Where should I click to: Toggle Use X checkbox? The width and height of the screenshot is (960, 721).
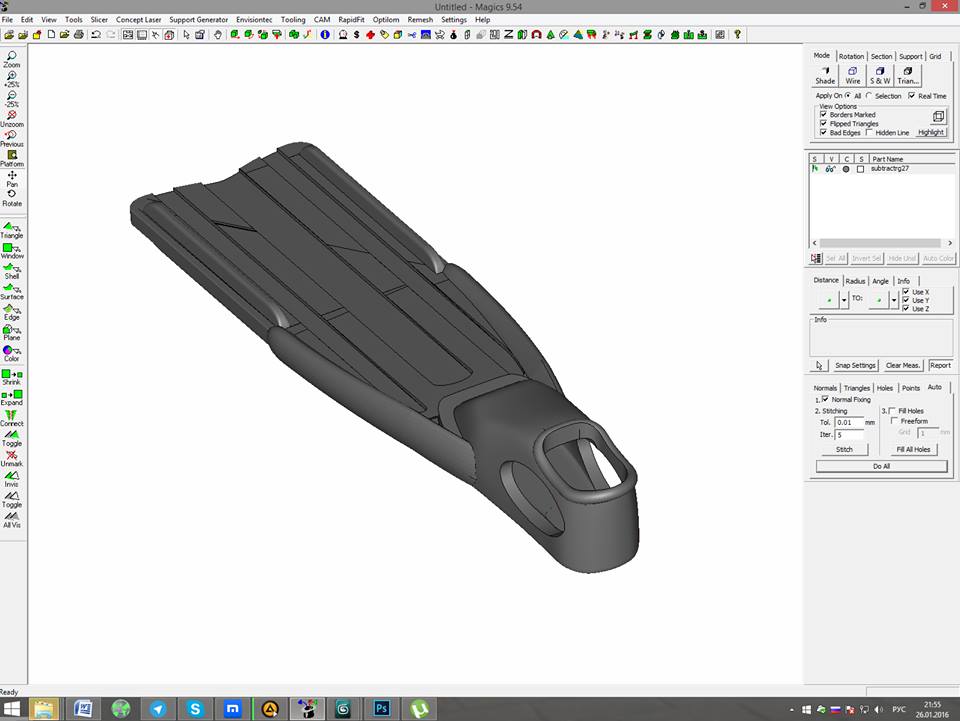click(906, 292)
